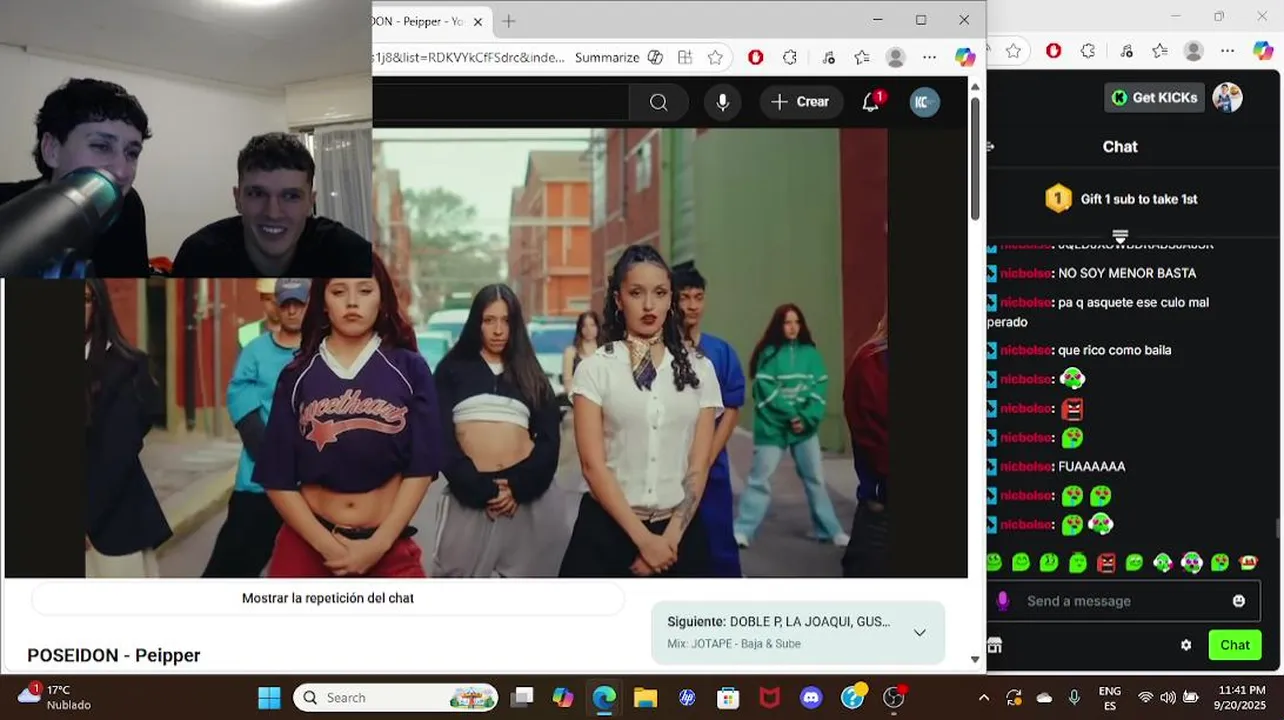
Task: Show hidden tray icons chevron
Action: [984, 698]
